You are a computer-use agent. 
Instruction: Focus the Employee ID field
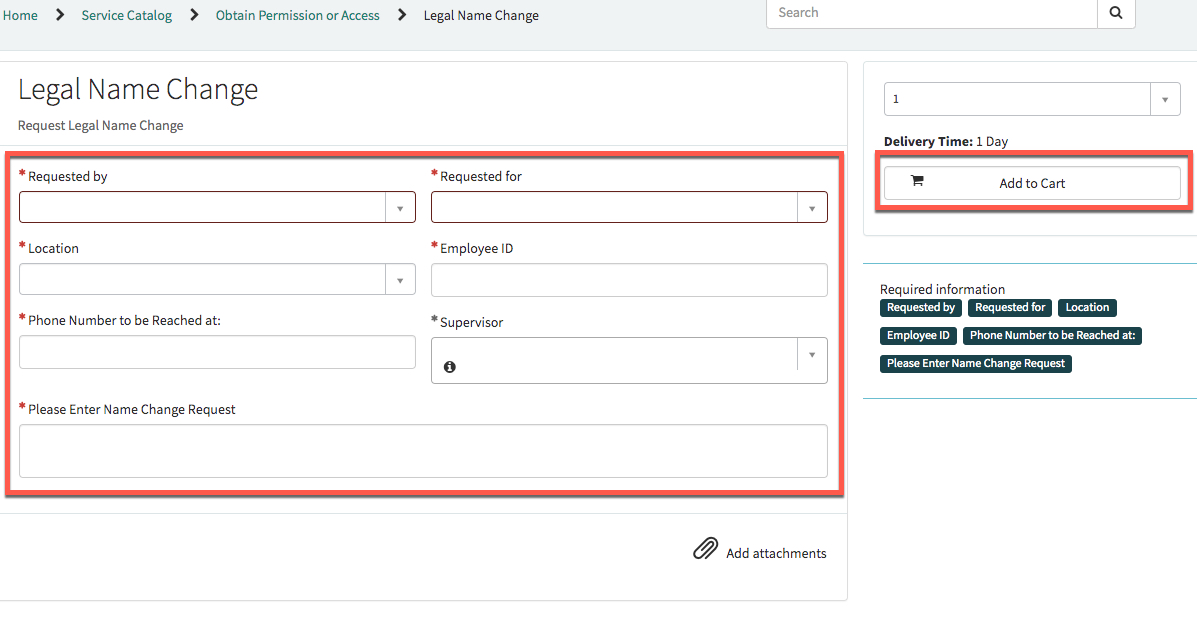coord(629,280)
